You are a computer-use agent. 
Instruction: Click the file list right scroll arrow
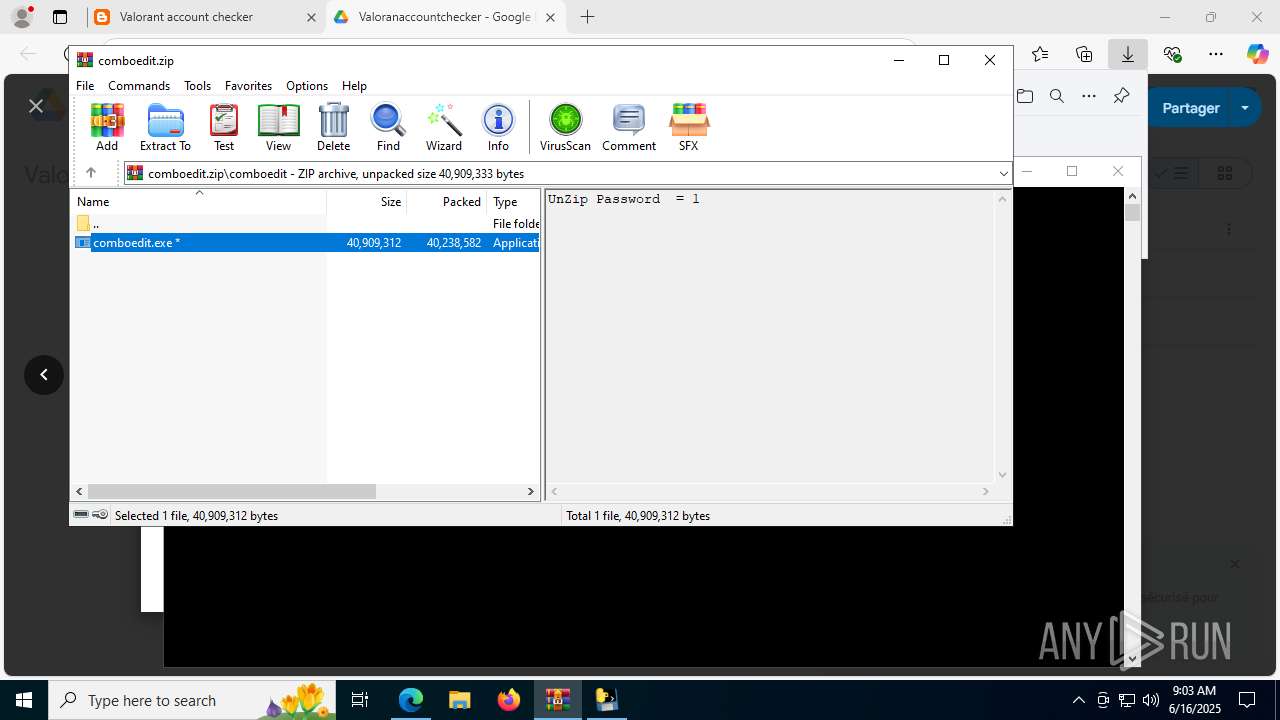pos(531,491)
